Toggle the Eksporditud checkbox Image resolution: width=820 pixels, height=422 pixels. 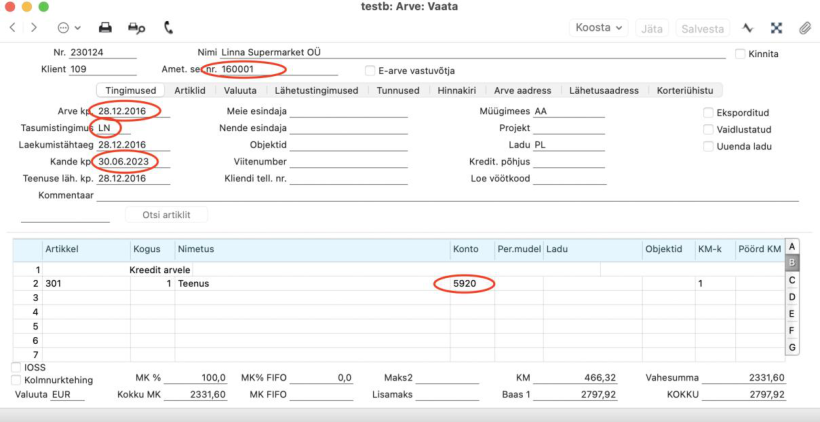pyautogui.click(x=708, y=112)
